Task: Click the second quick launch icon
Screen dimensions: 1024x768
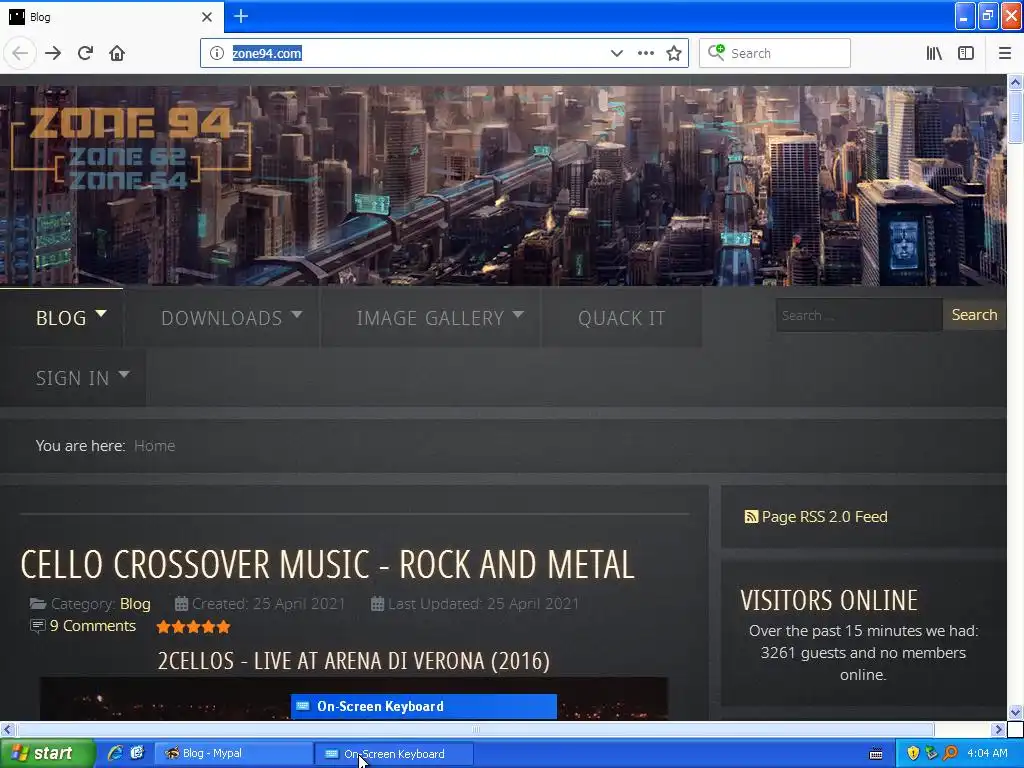Action: coord(137,753)
